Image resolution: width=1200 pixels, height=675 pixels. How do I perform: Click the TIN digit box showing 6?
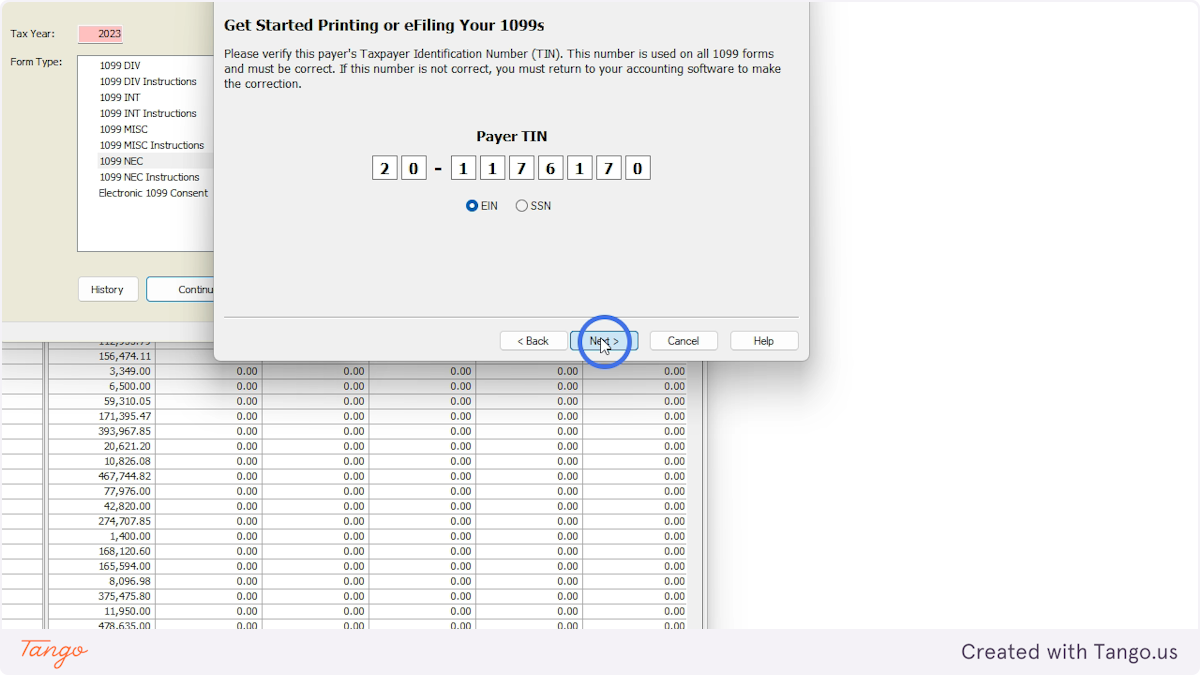[551, 168]
